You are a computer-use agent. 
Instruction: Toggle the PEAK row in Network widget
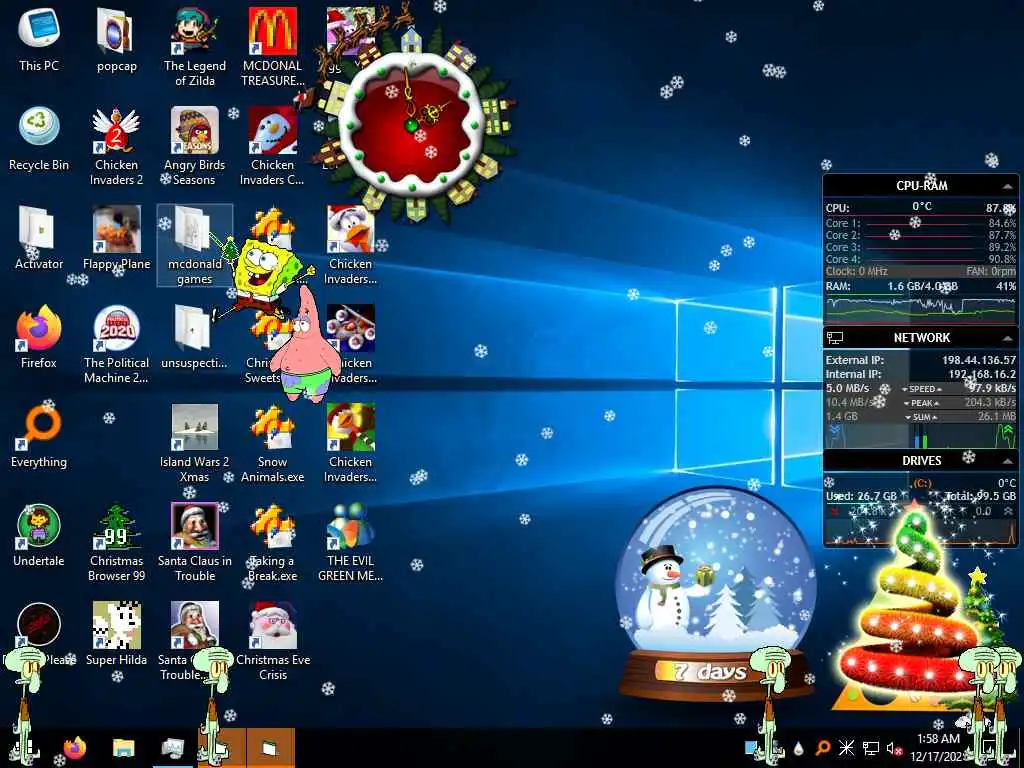[x=921, y=403]
